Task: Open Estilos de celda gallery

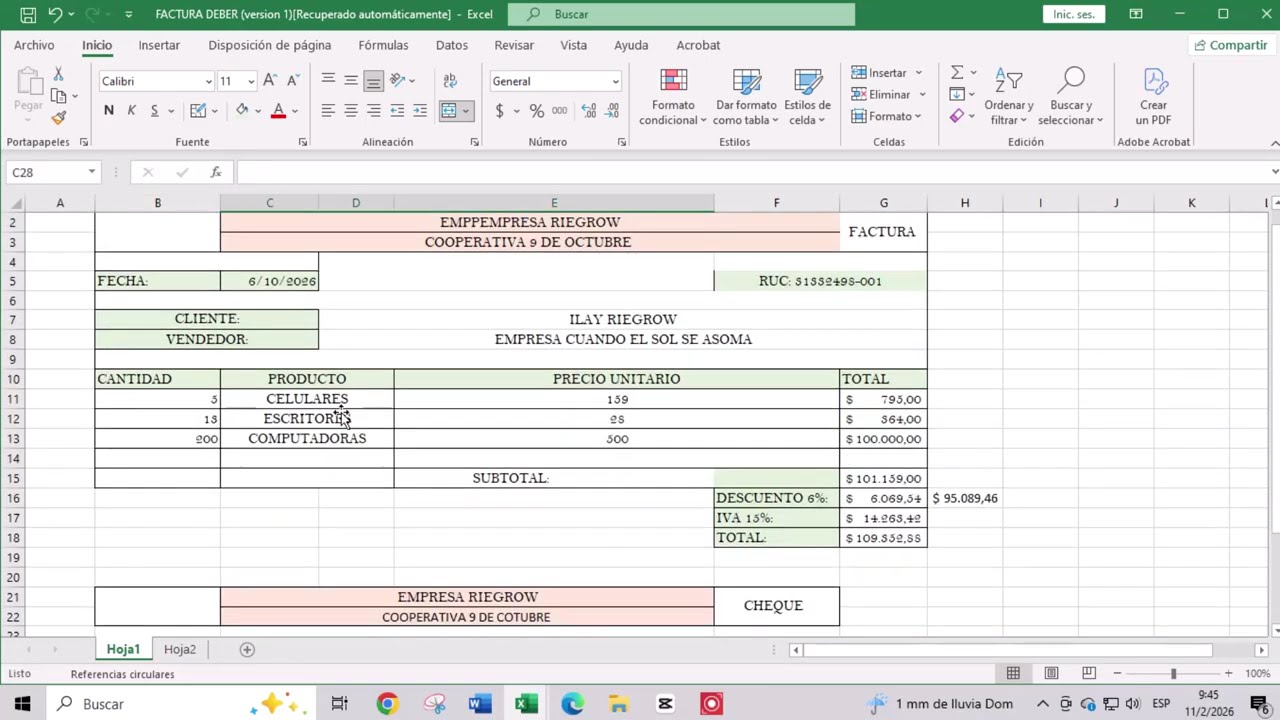Action: (807, 97)
